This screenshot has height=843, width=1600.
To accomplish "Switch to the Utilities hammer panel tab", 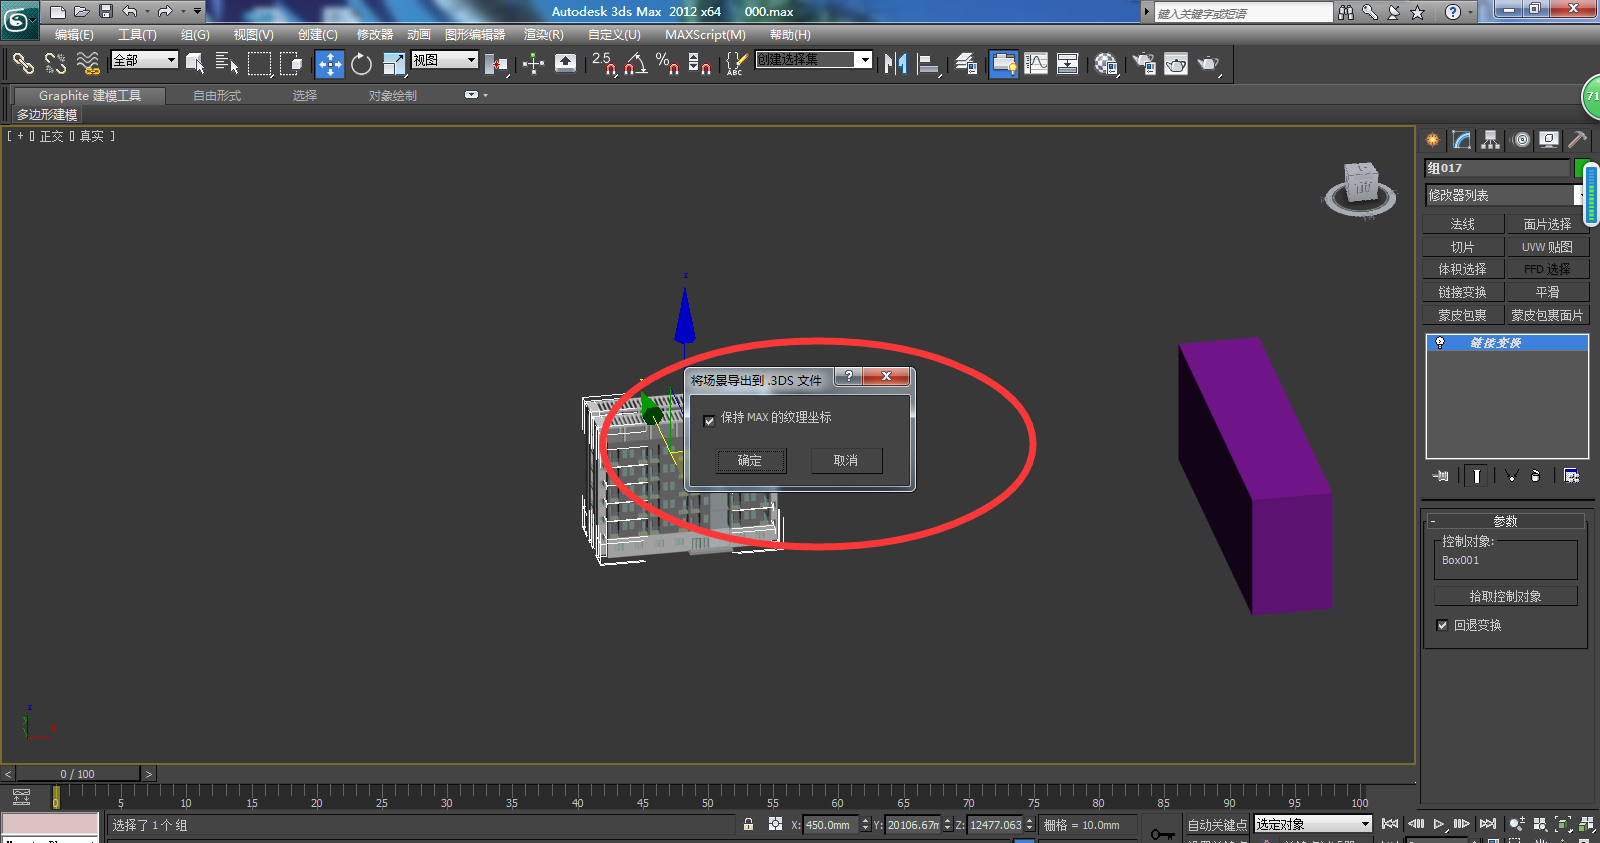I will click(1578, 140).
